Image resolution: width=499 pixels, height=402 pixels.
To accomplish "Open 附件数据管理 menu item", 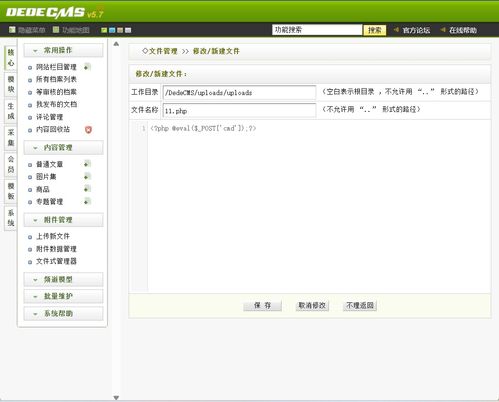I will coord(56,249).
